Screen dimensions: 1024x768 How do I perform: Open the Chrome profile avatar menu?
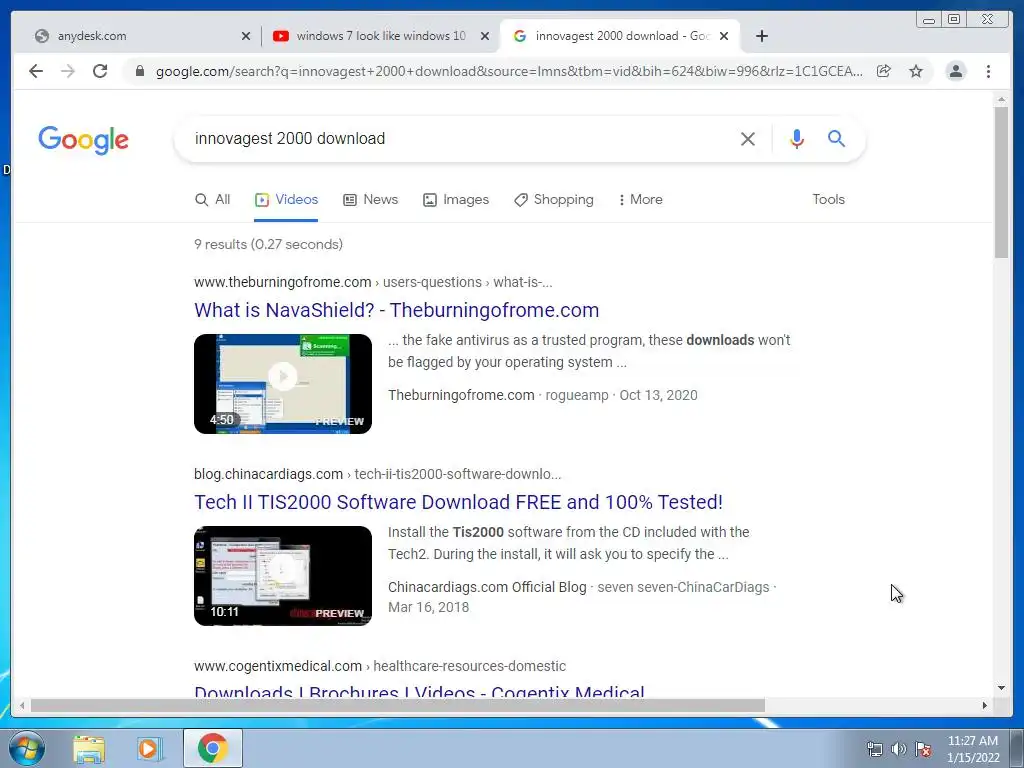pyautogui.click(x=955, y=71)
